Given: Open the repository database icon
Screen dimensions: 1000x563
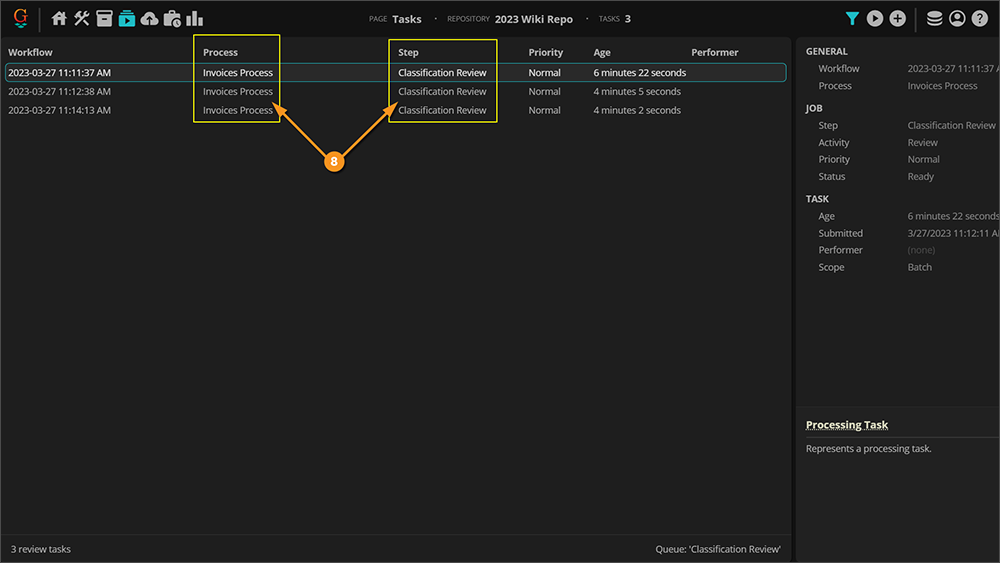Looking at the screenshot, I should [x=935, y=18].
